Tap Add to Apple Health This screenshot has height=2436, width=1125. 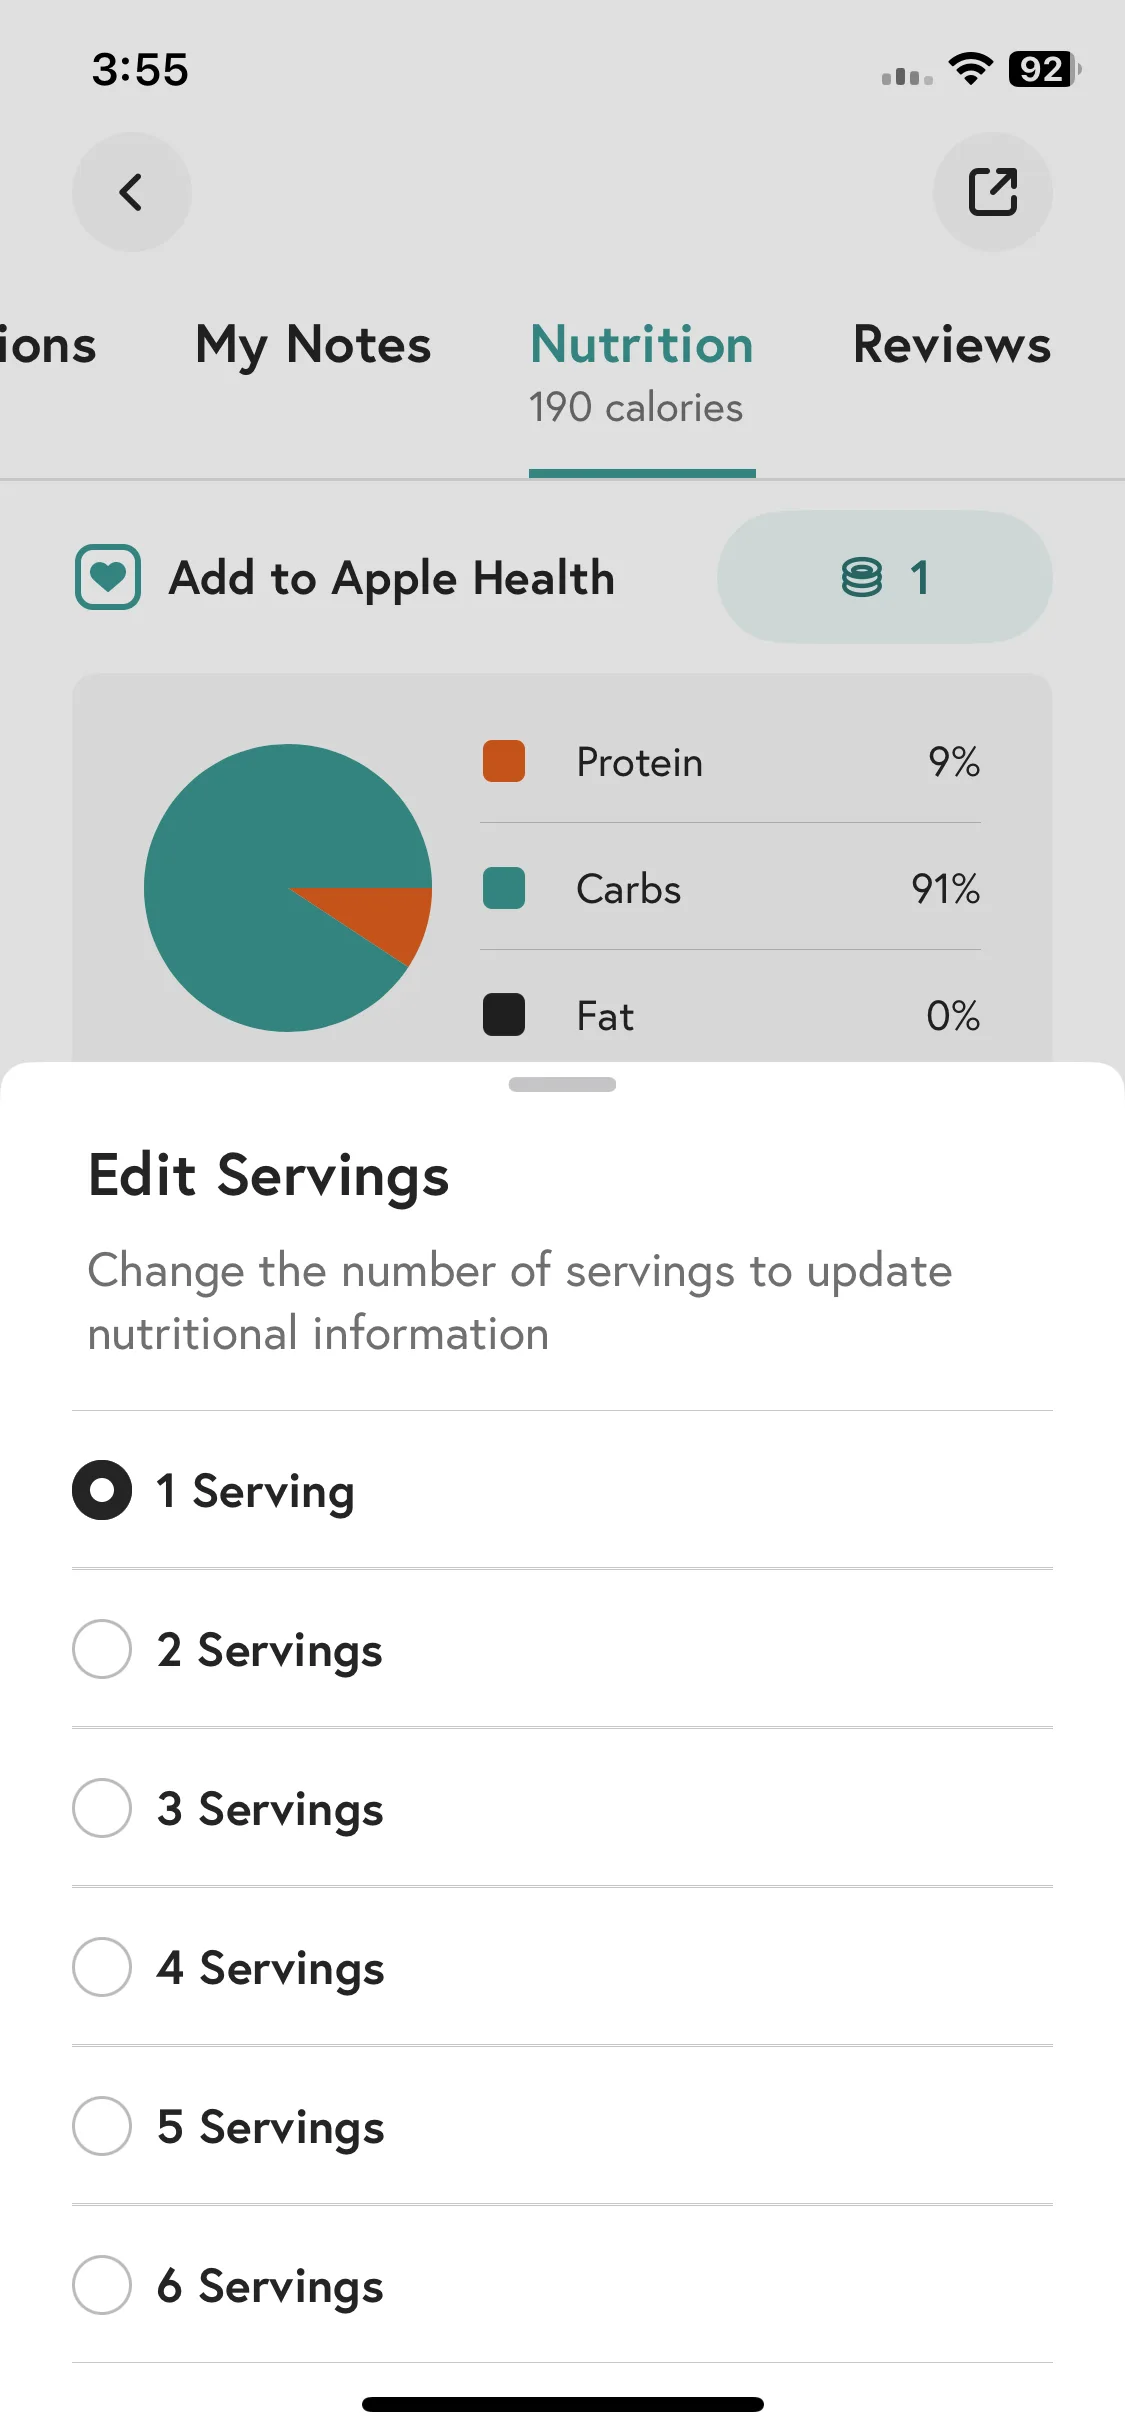click(391, 578)
